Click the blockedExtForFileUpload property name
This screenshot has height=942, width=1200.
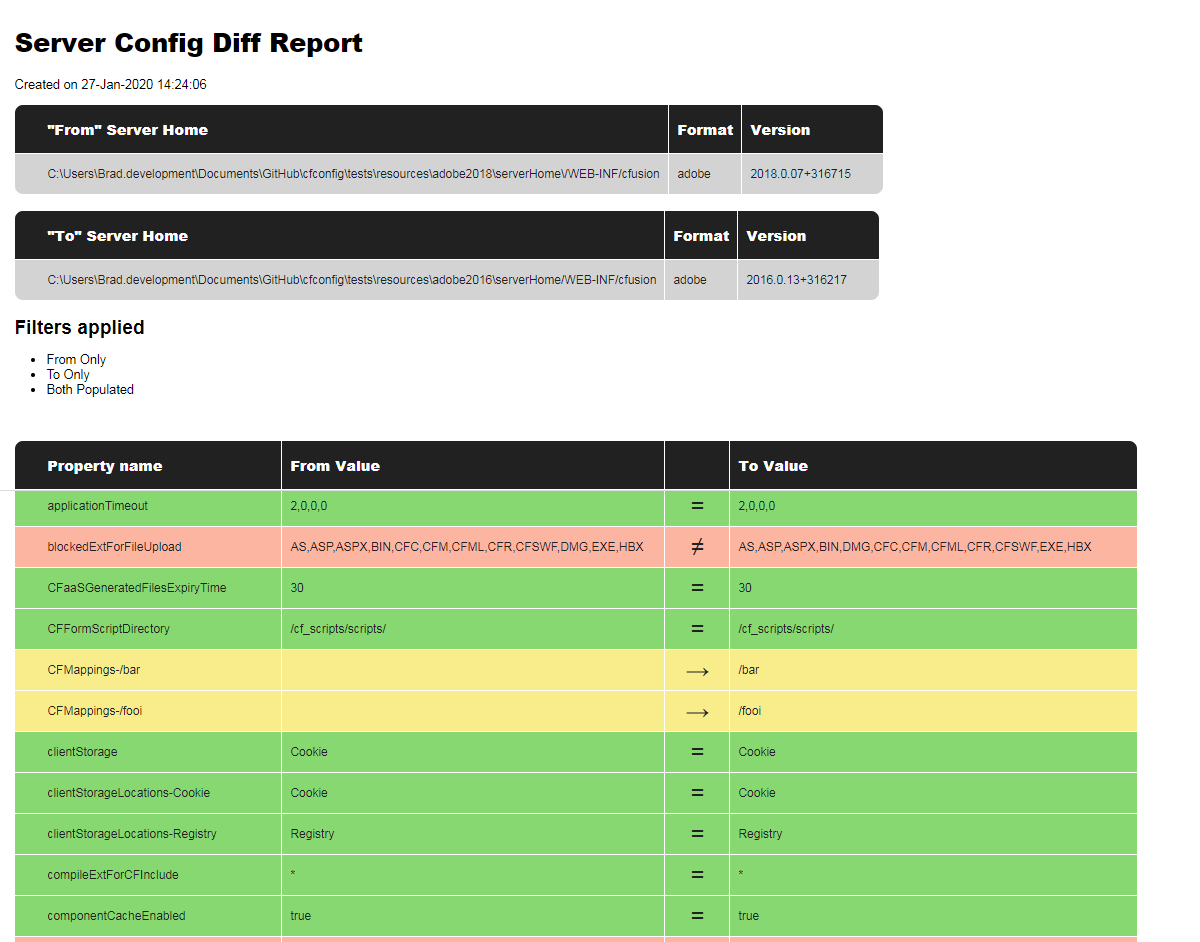(x=114, y=547)
